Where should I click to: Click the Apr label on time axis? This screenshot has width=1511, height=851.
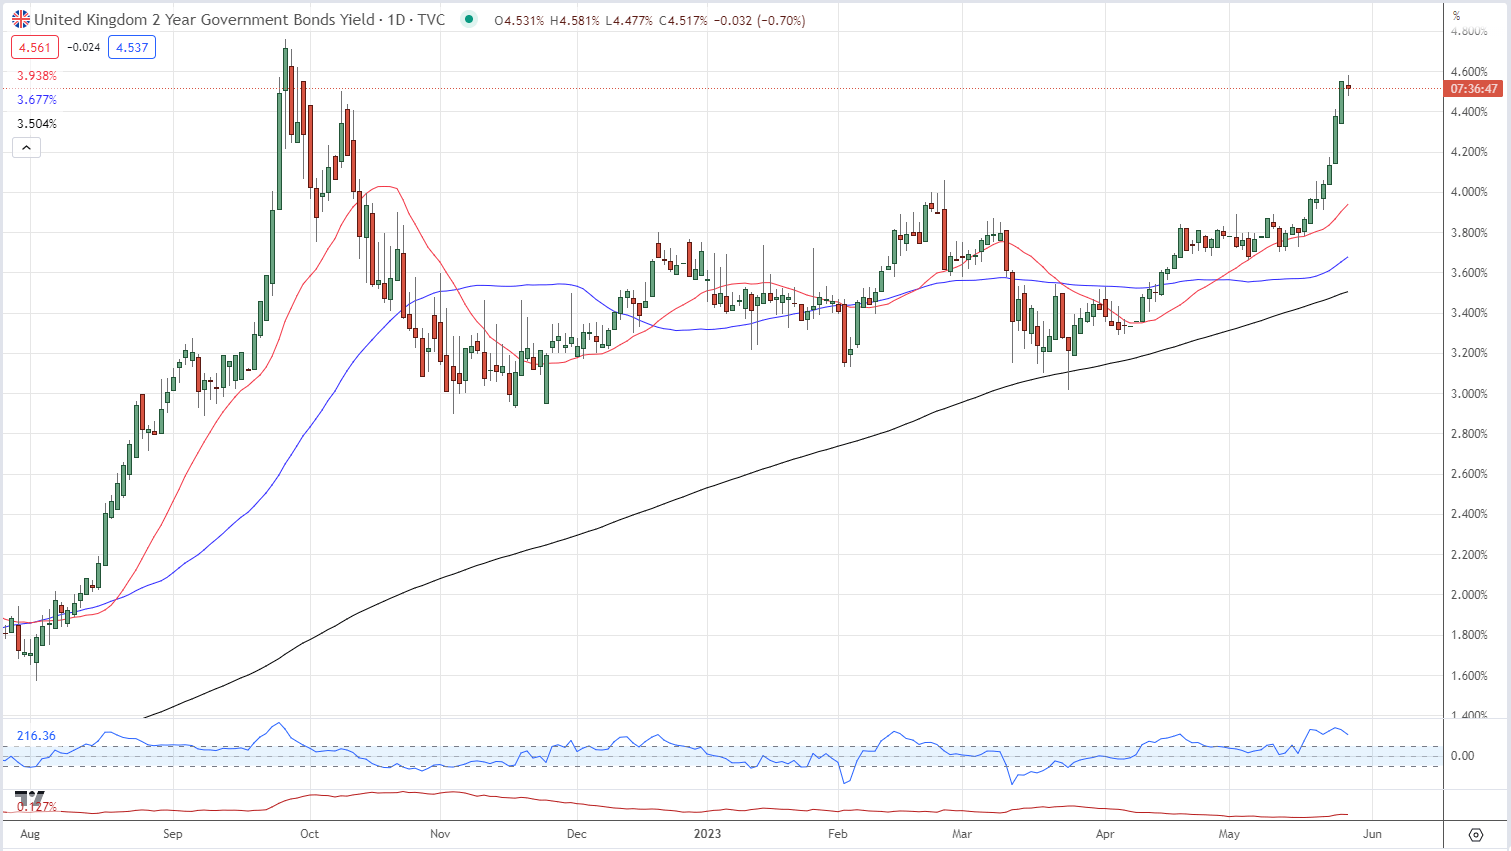pos(1105,834)
